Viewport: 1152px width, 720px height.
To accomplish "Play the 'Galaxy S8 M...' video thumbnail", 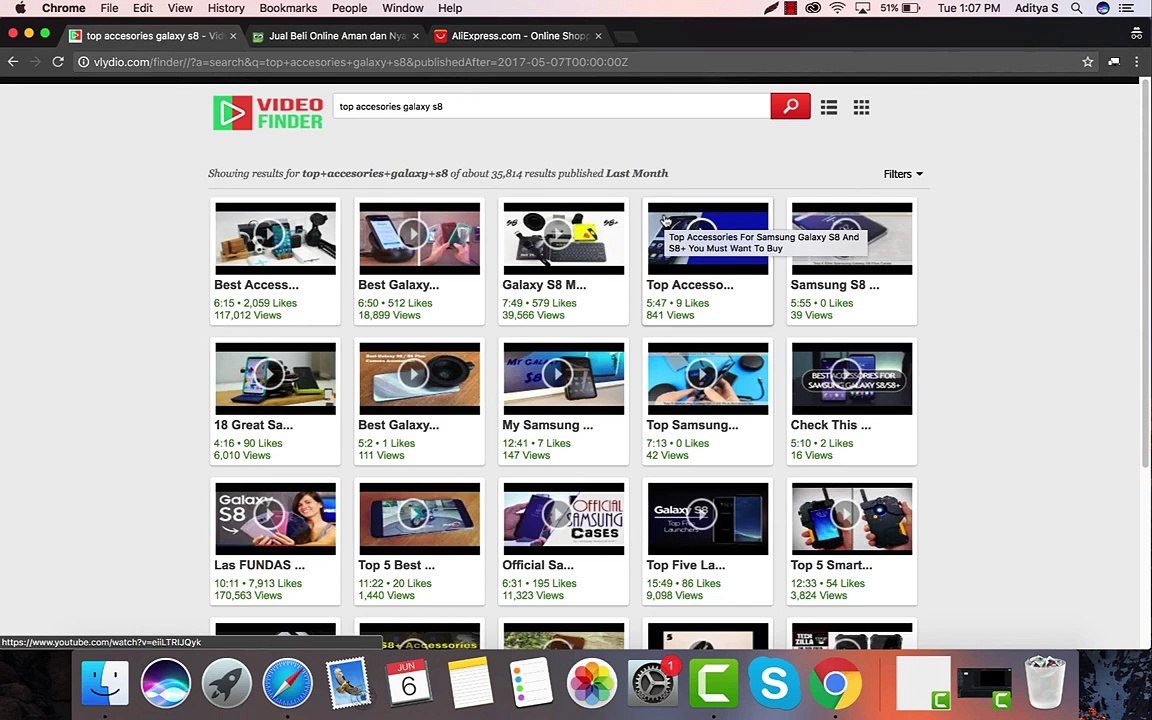I will click(x=564, y=238).
